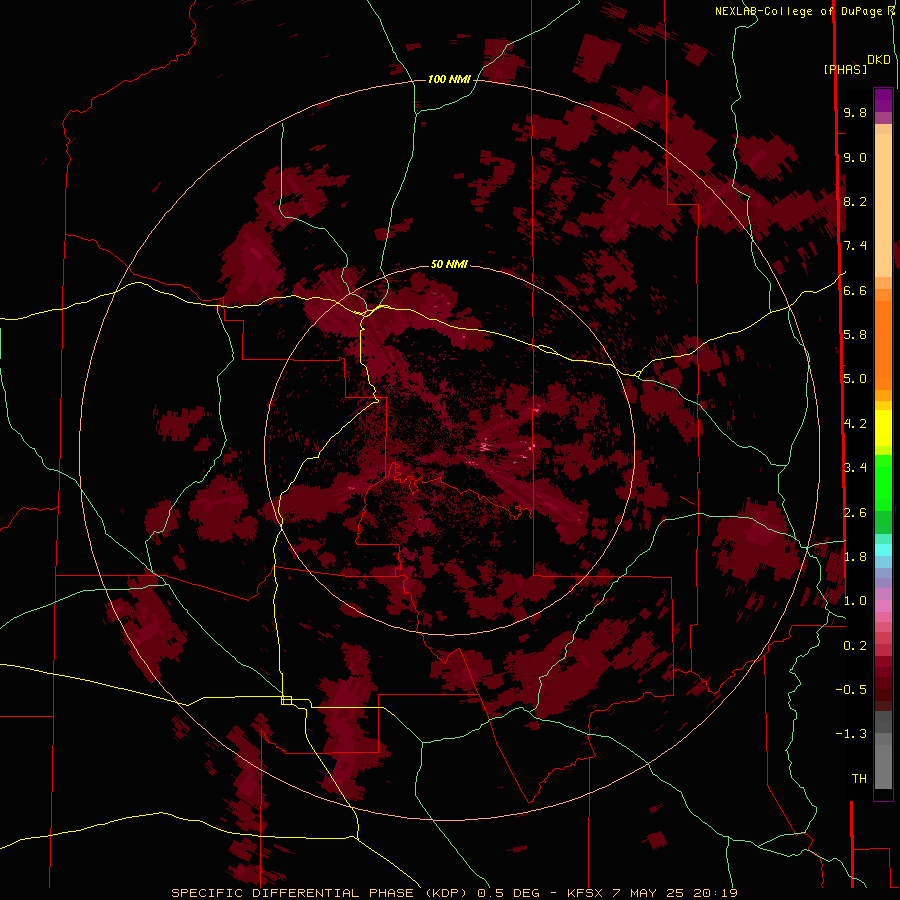This screenshot has height=900, width=900.
Task: Click the 100 NMI range ring label
Action: pyautogui.click(x=449, y=79)
